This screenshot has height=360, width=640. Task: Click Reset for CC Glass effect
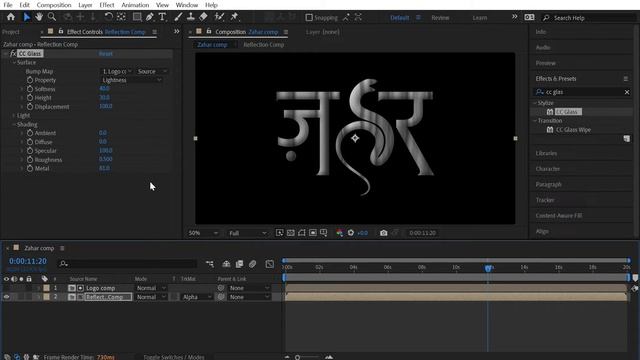click(105, 54)
